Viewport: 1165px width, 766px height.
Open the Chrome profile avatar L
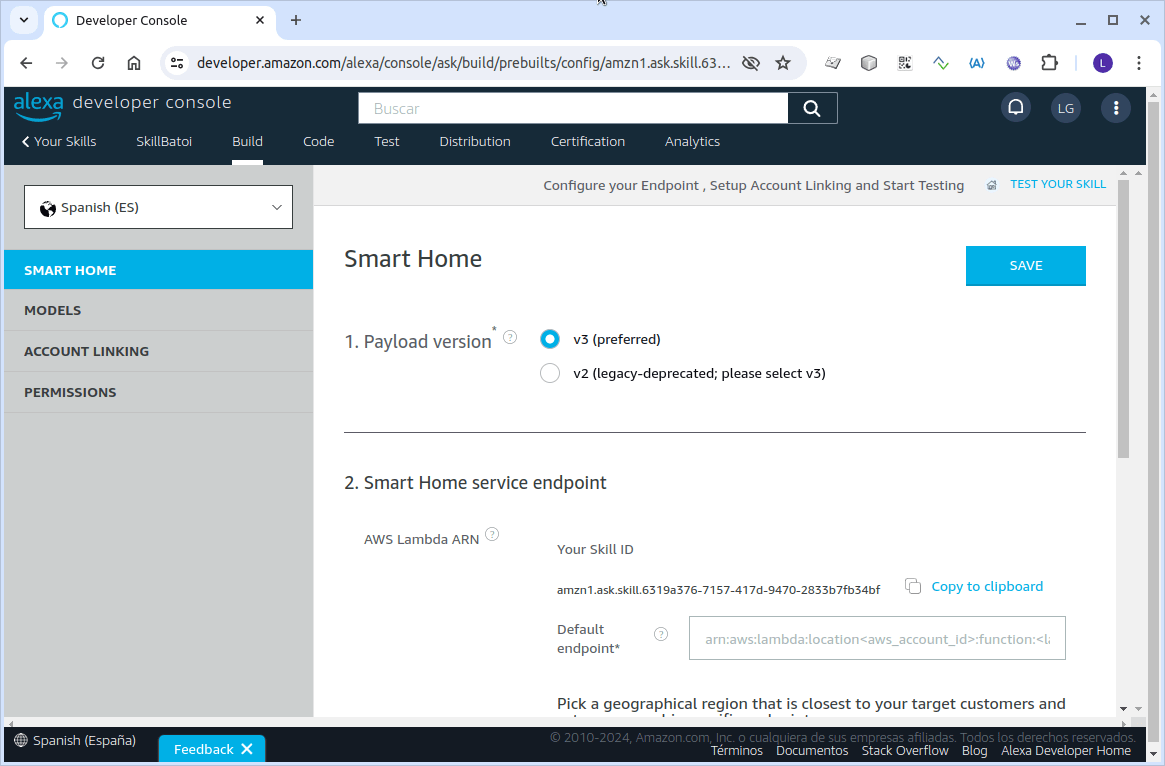click(1103, 63)
